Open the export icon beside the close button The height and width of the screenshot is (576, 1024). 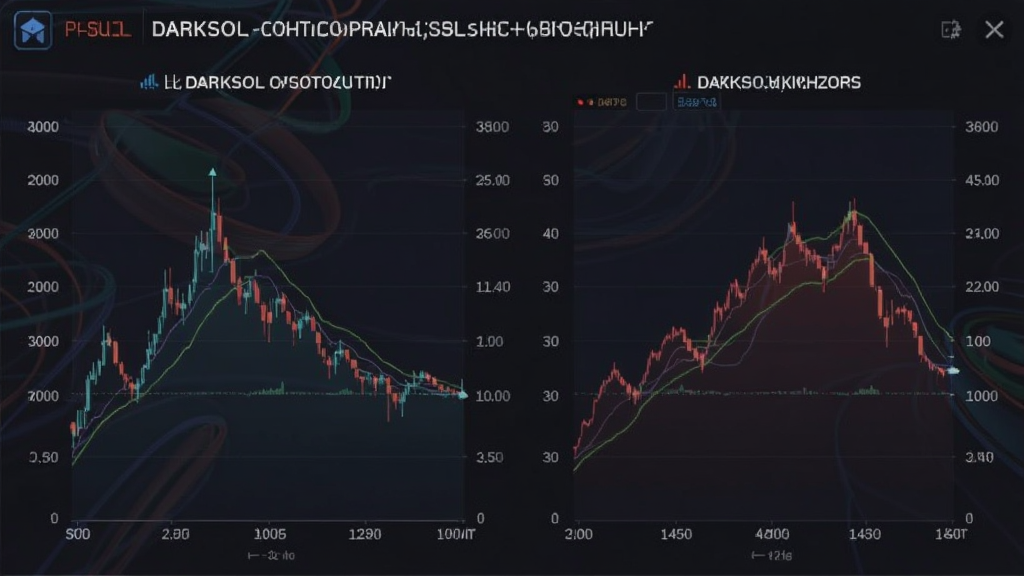951,29
